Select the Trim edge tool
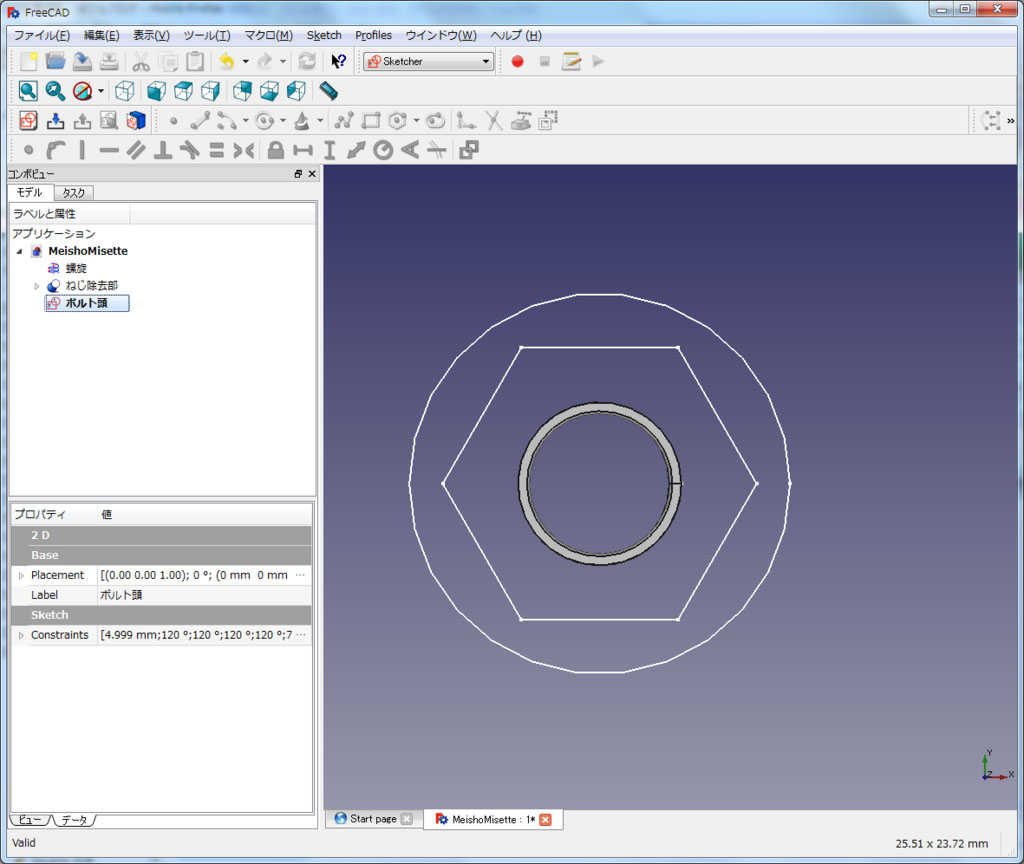This screenshot has height=864, width=1024. tap(494, 121)
